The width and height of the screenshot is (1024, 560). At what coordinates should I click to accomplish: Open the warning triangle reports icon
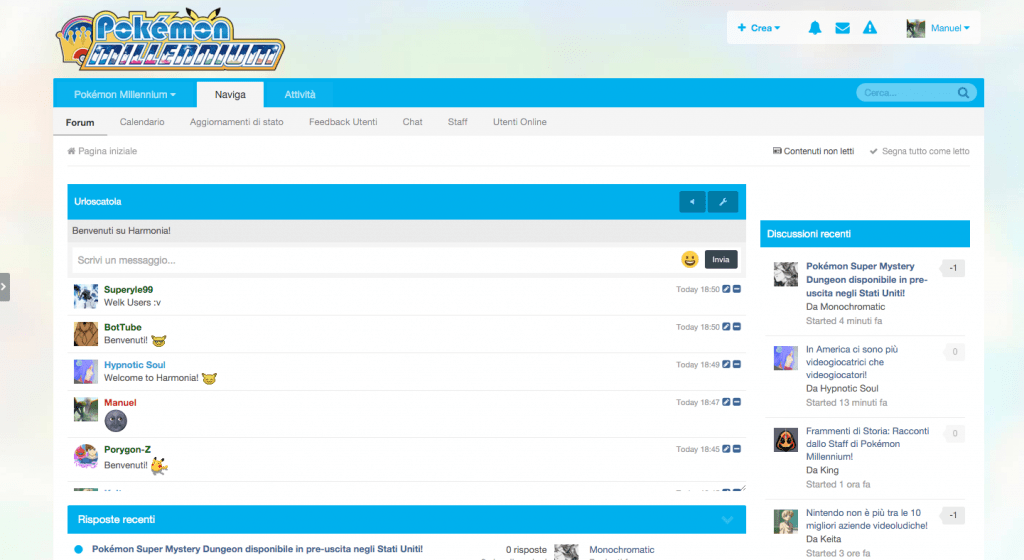(870, 27)
